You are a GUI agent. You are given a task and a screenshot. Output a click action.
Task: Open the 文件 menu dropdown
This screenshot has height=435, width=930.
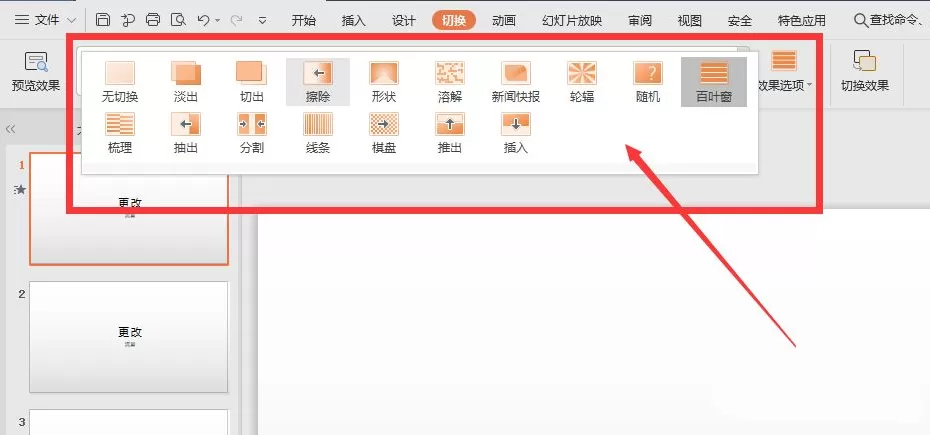click(x=46, y=20)
